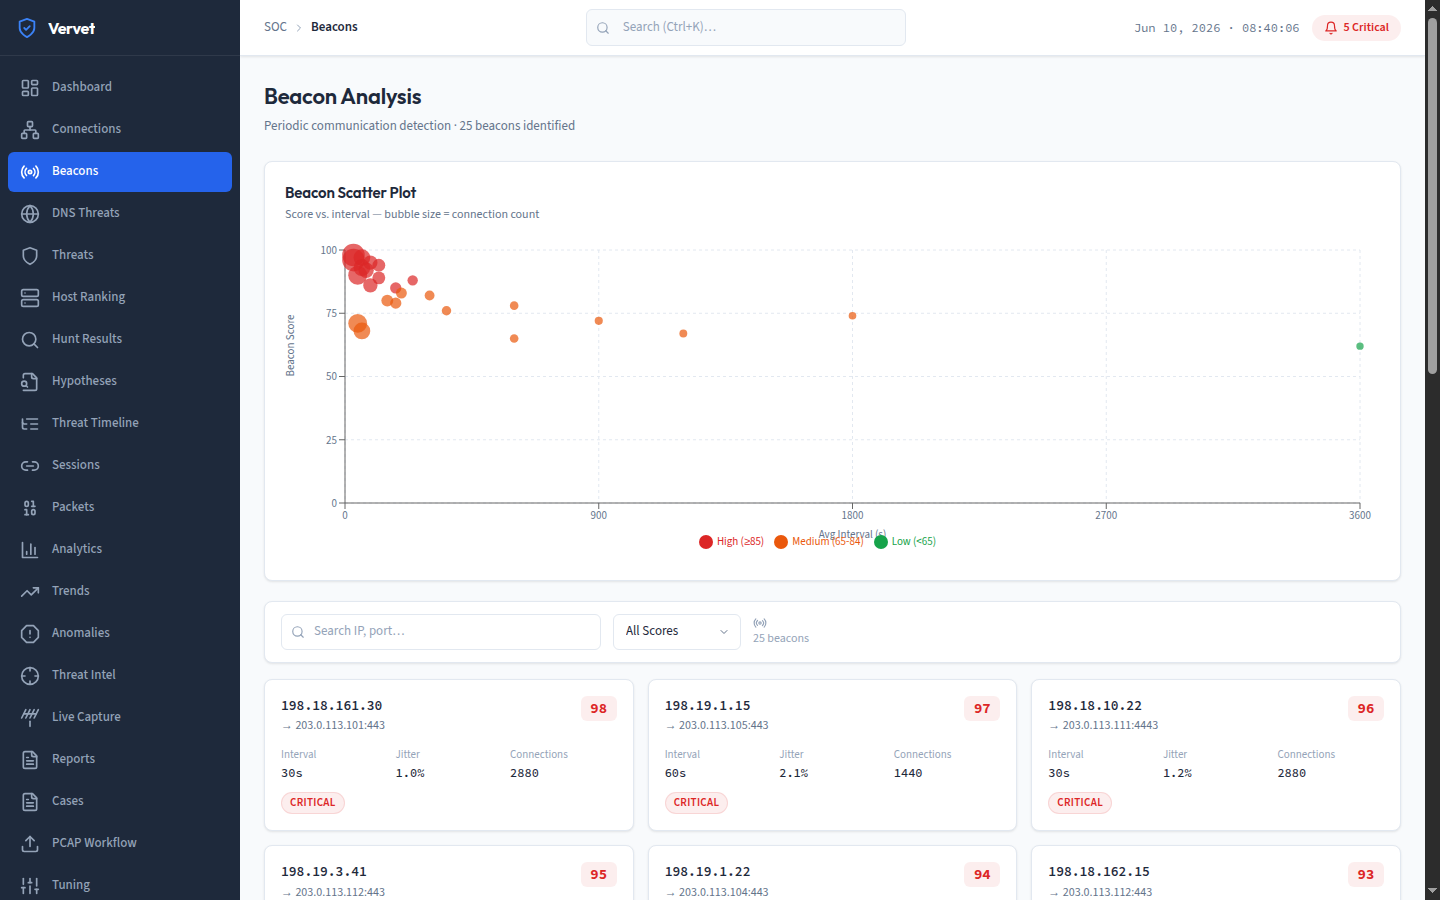1440x900 pixels.
Task: Open the 5 Critical alerts button
Action: (x=1356, y=28)
